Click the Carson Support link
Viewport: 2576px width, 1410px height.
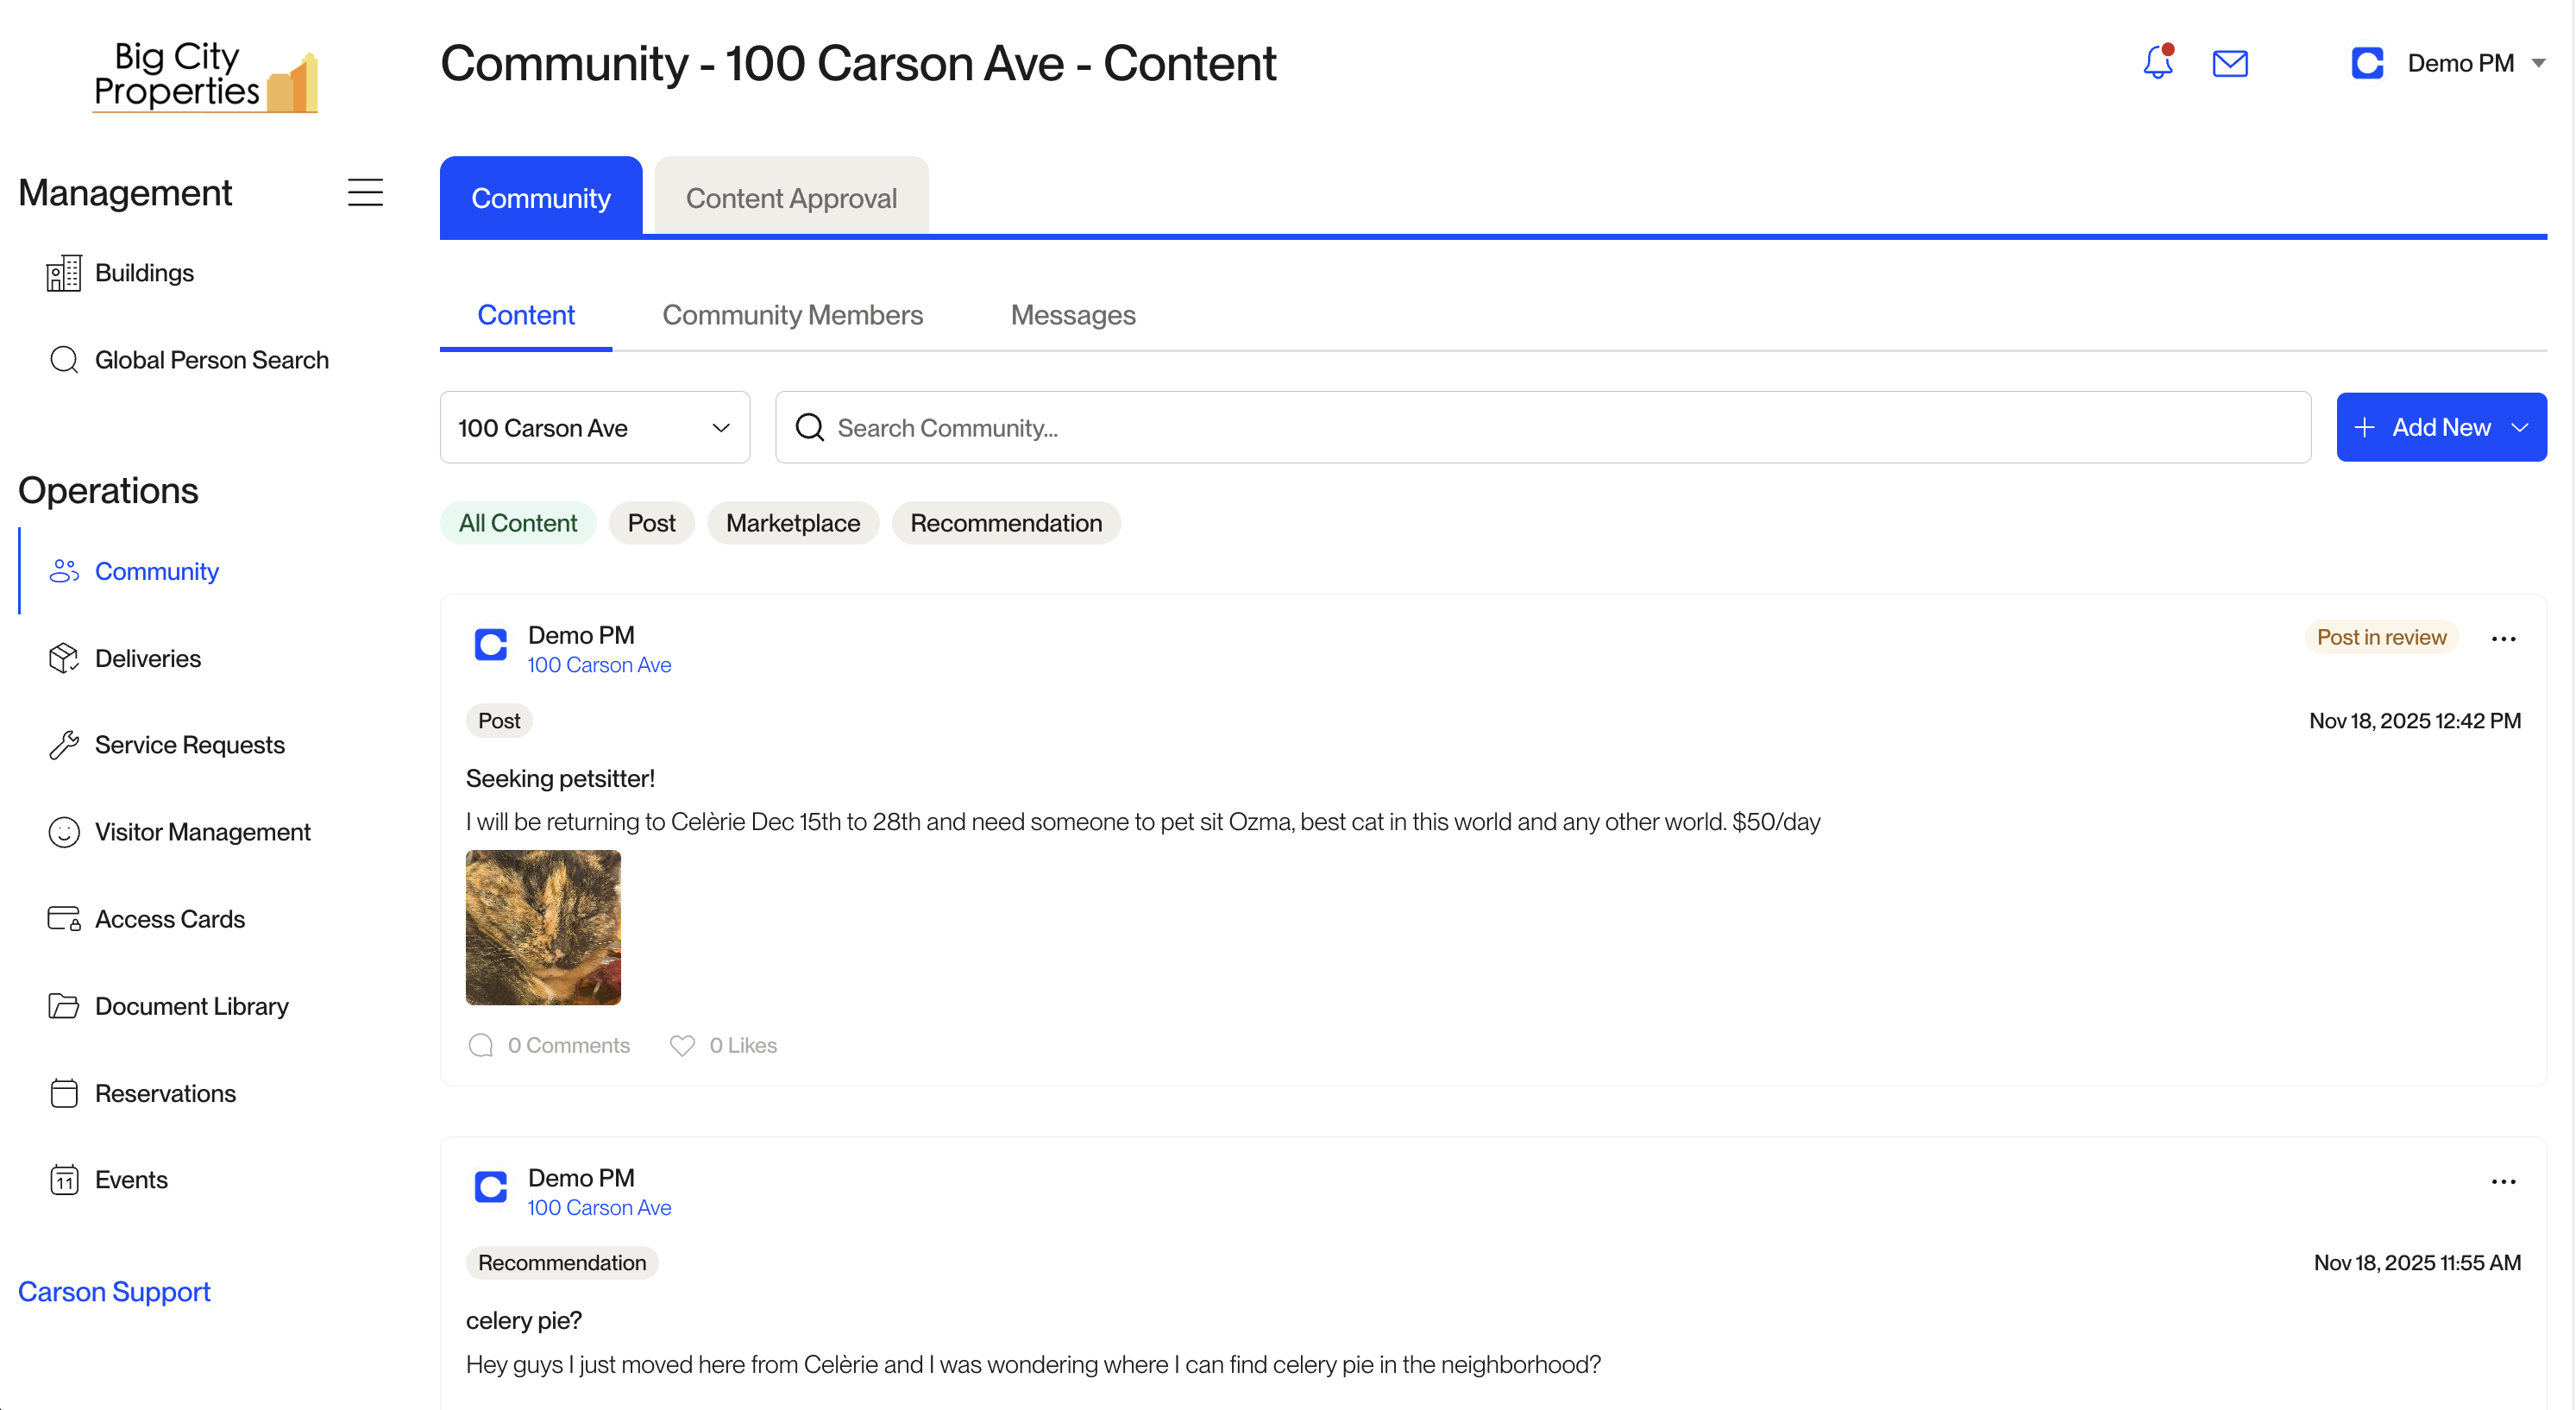click(x=114, y=1292)
